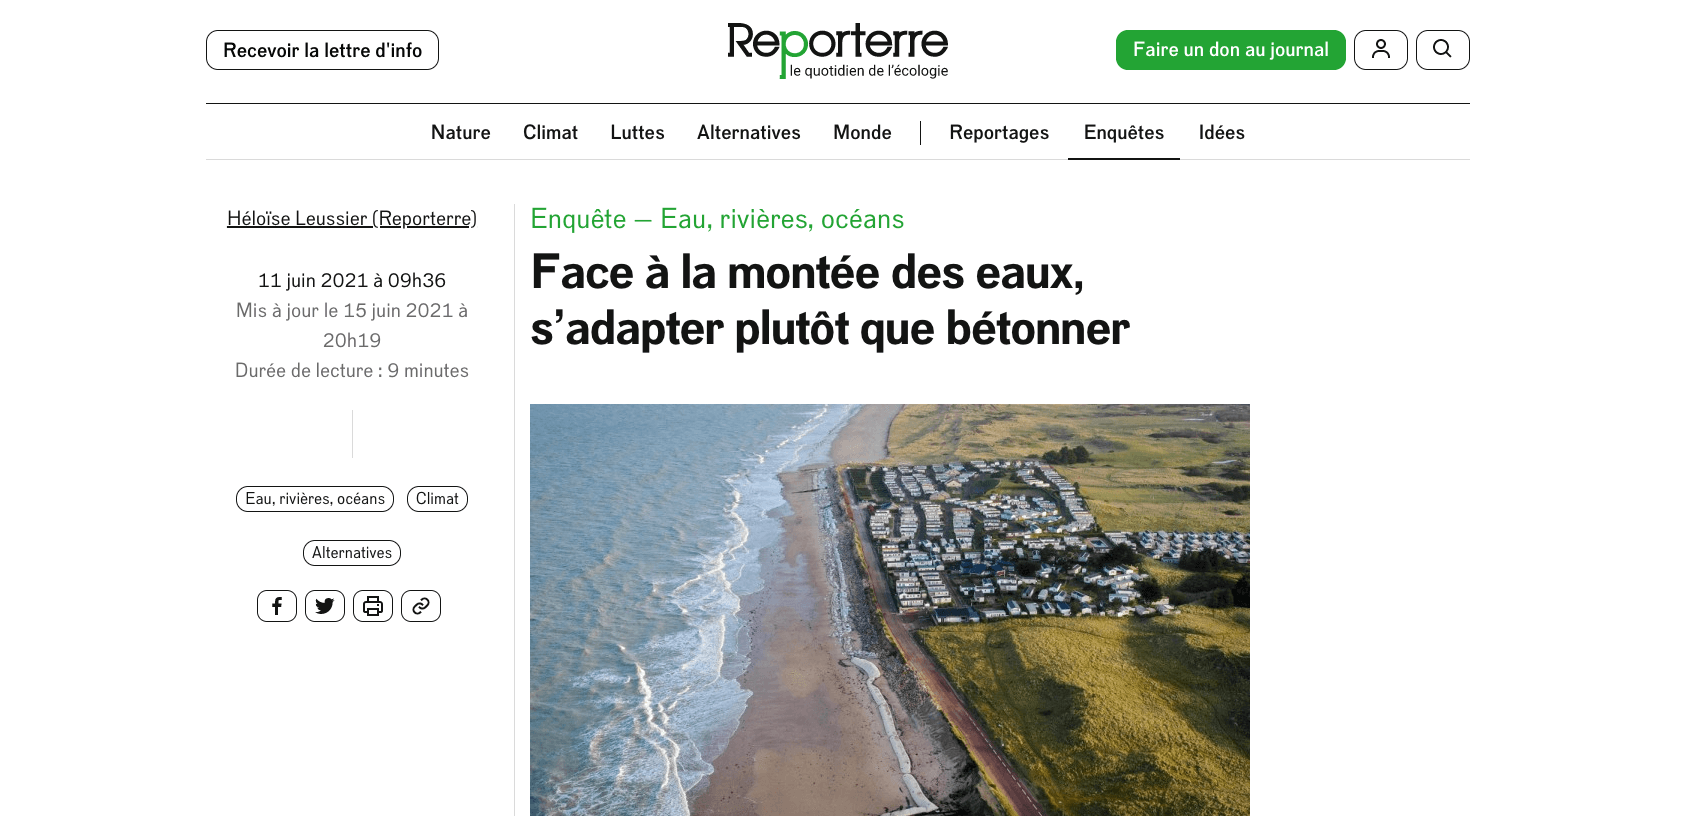Open the Nature section
The width and height of the screenshot is (1692, 816).
tap(461, 132)
